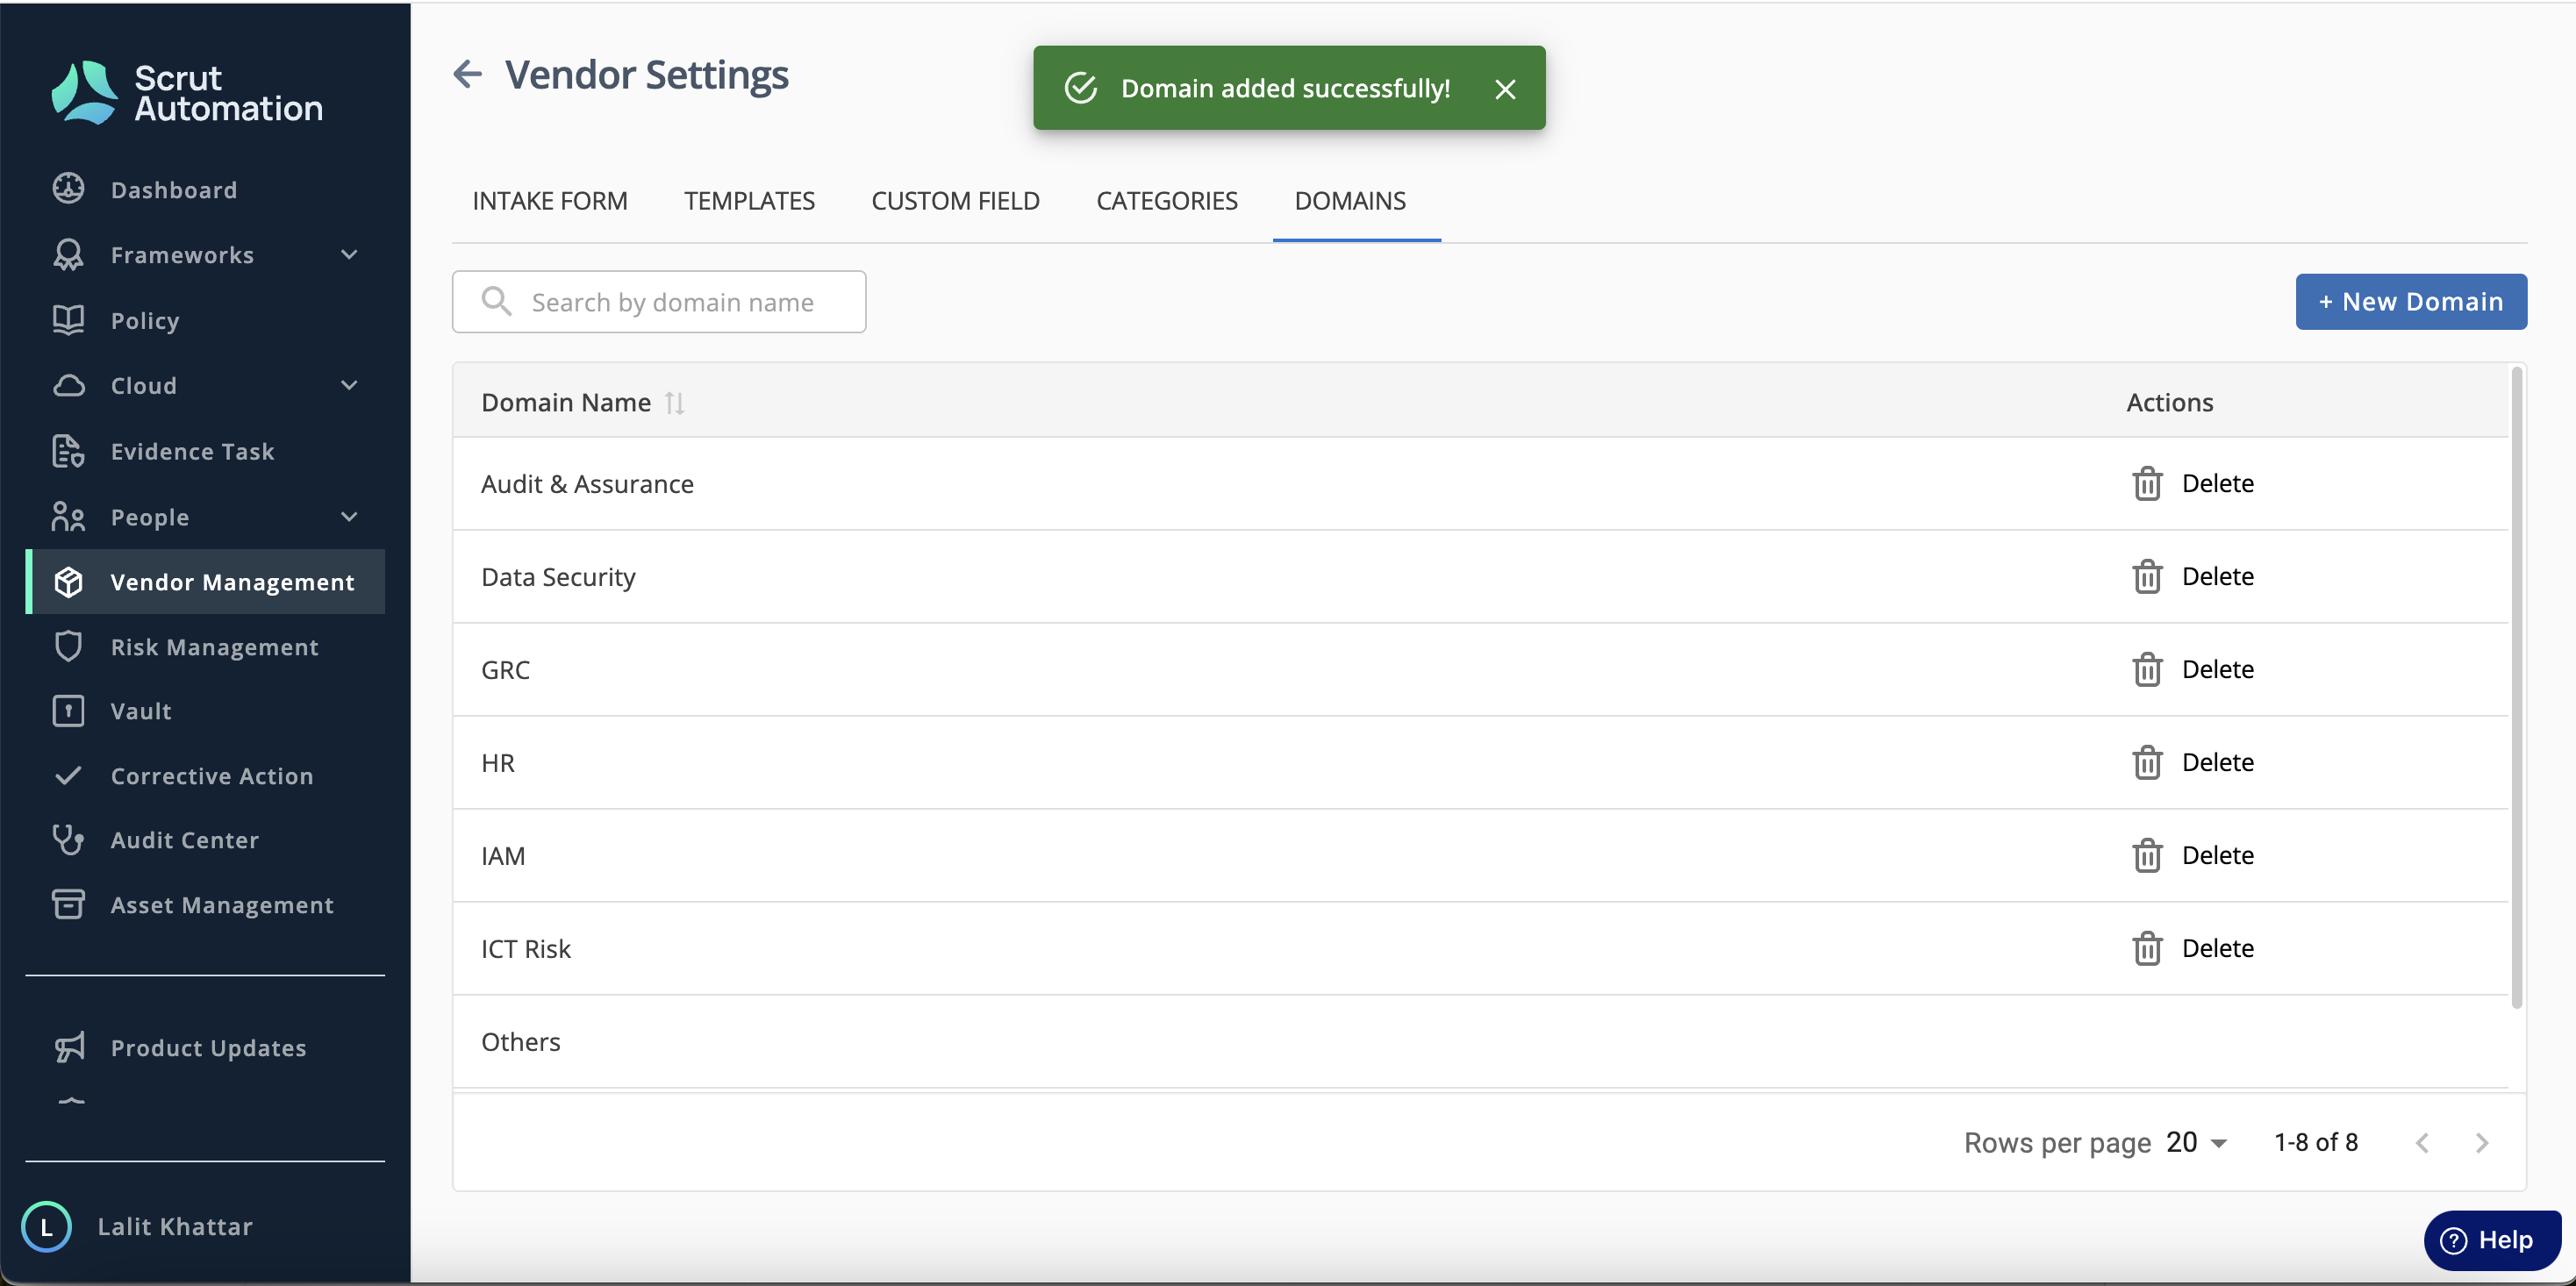Click the ICT Risk domain name

click(x=525, y=949)
